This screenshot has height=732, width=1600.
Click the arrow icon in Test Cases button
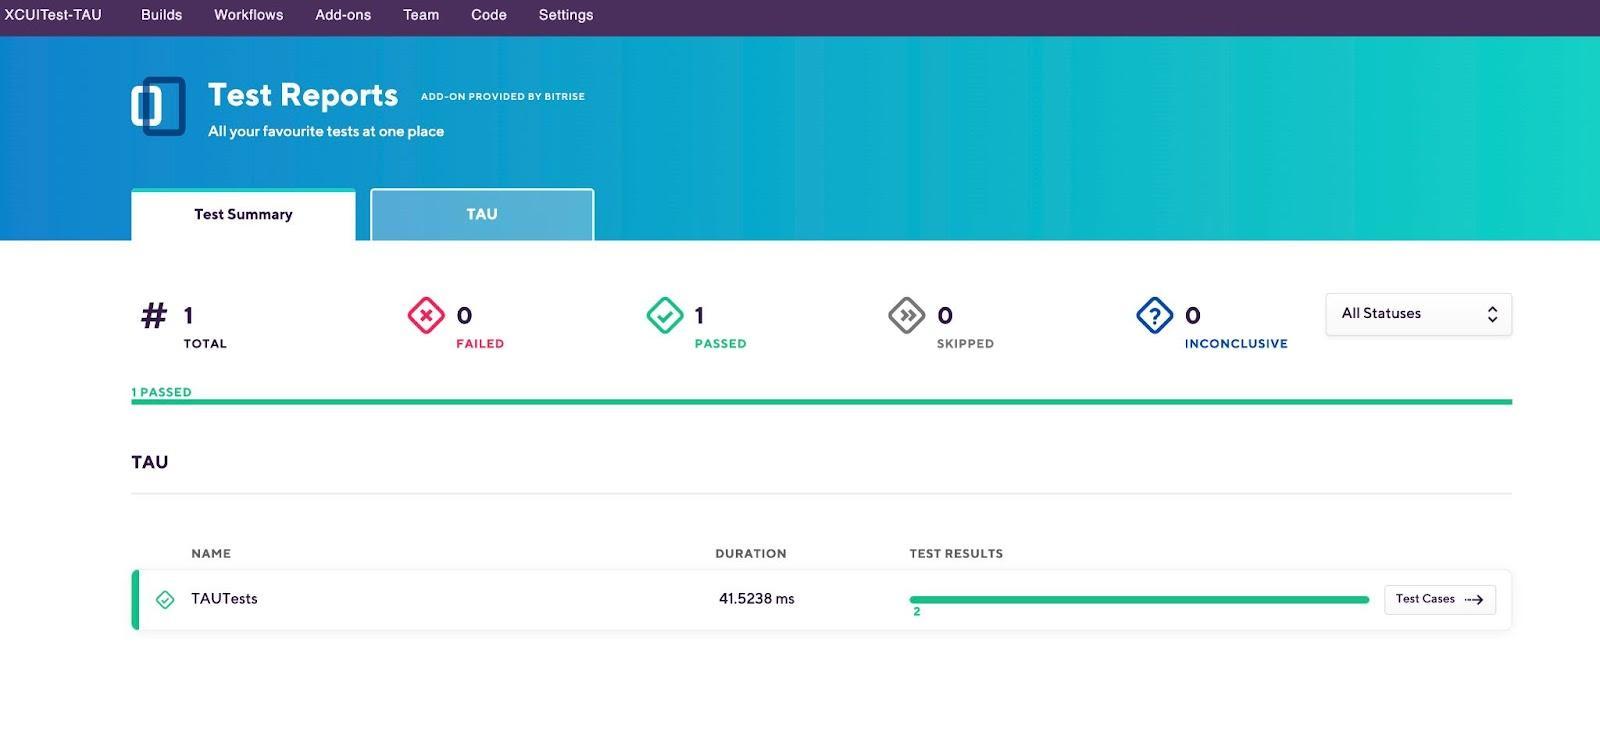1474,600
